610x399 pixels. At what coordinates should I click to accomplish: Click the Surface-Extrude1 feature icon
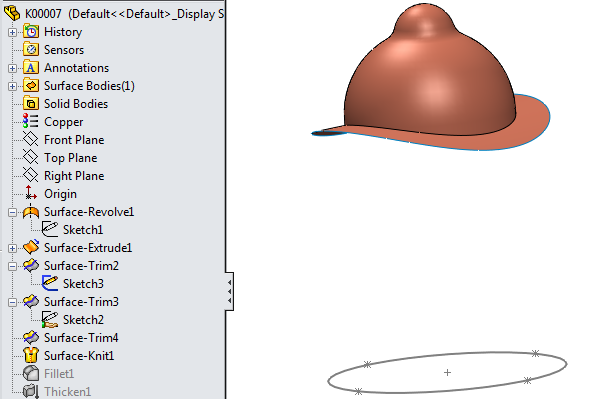click(31, 247)
